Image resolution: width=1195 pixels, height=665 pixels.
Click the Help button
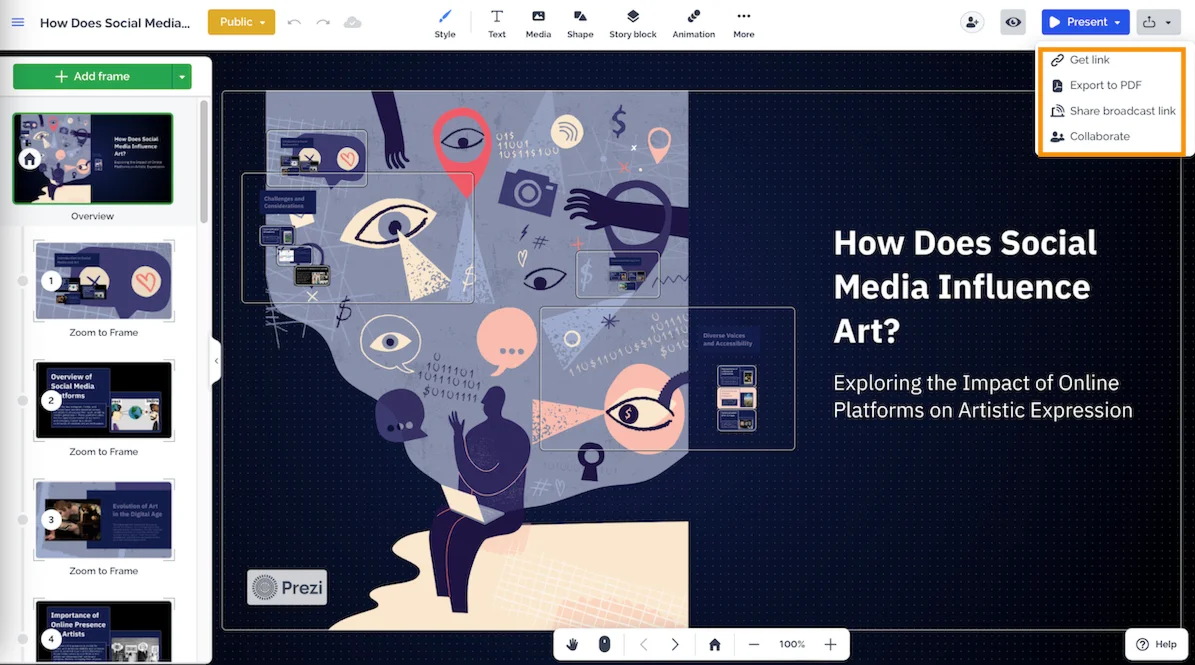[x=1156, y=644]
